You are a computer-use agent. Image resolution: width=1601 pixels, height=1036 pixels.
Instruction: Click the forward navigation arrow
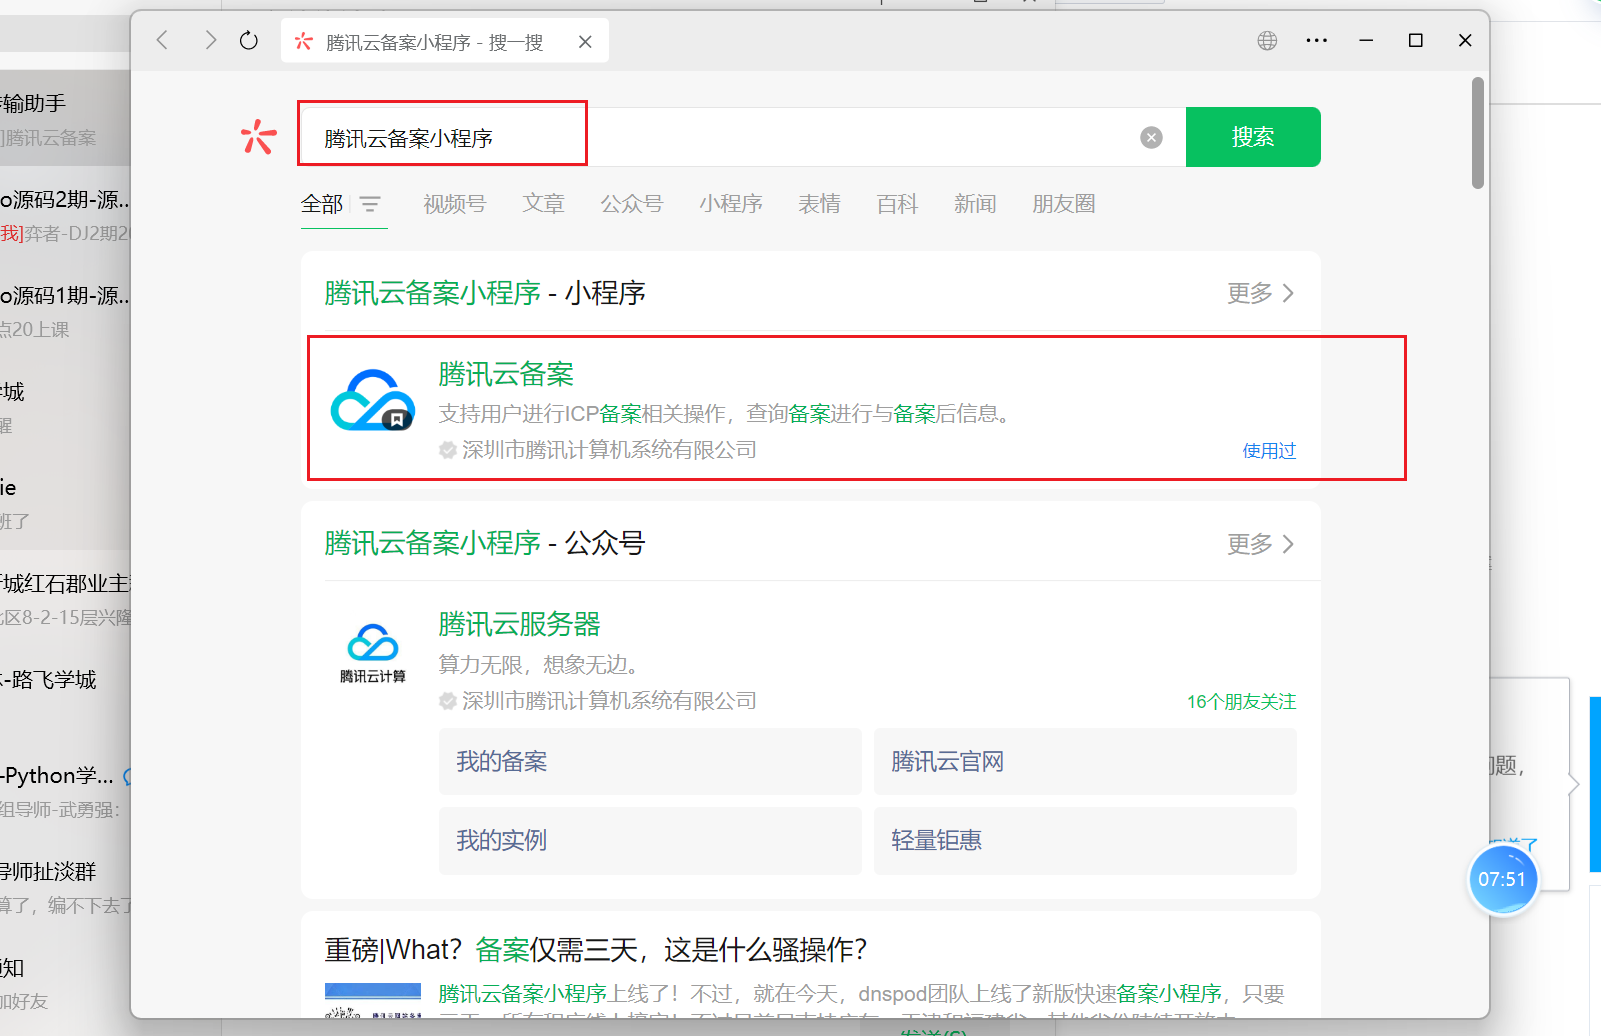pos(210,41)
